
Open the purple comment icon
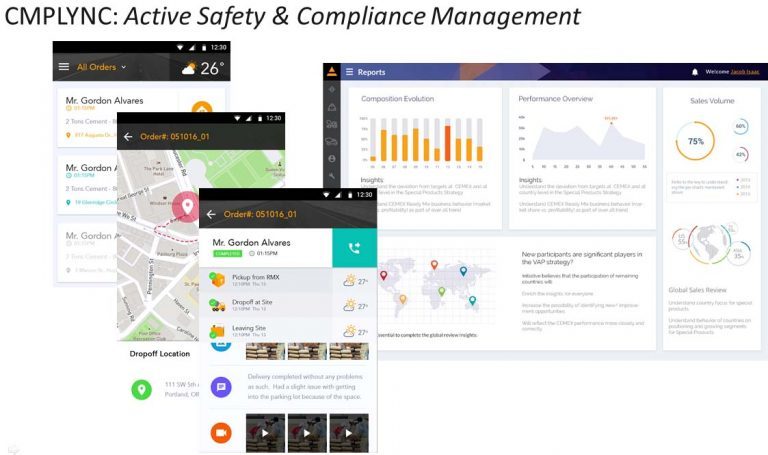pos(221,387)
